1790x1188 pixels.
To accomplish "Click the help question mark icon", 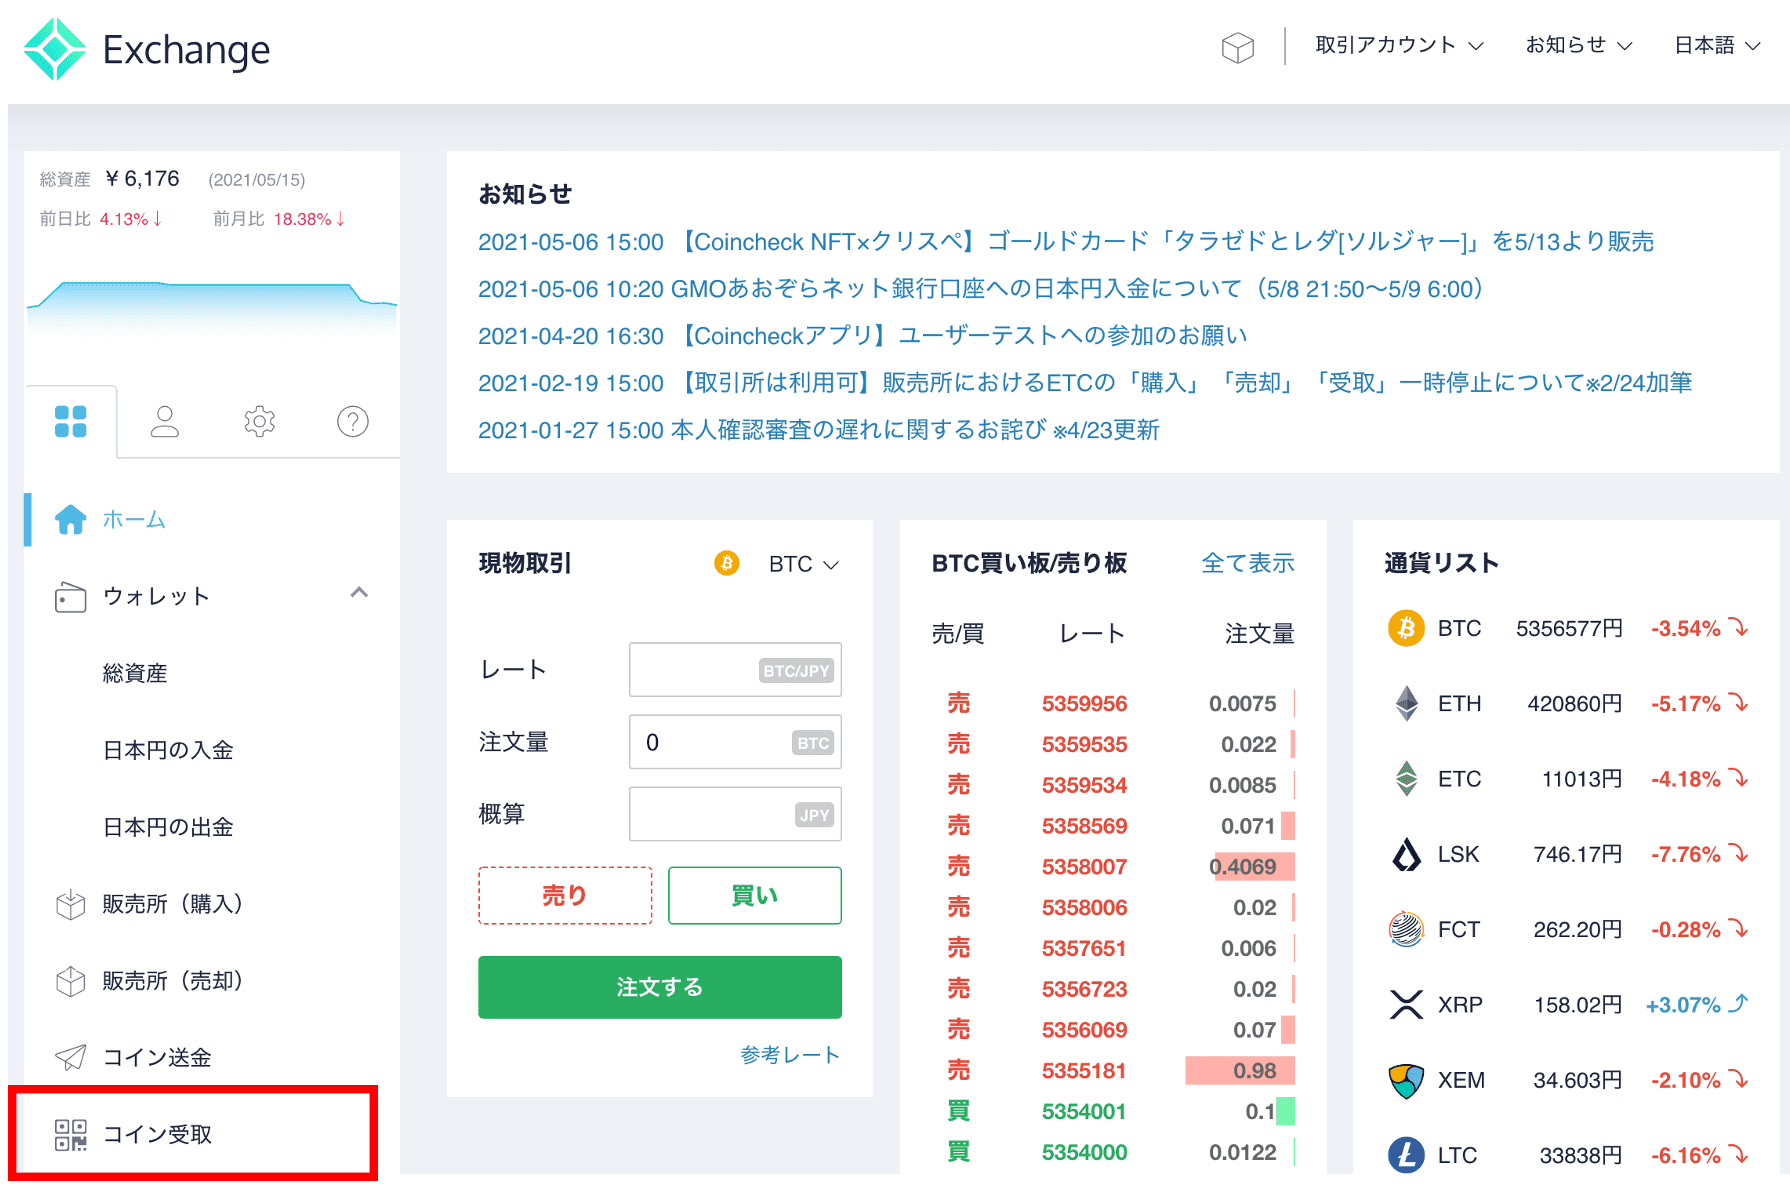I will coord(352,421).
